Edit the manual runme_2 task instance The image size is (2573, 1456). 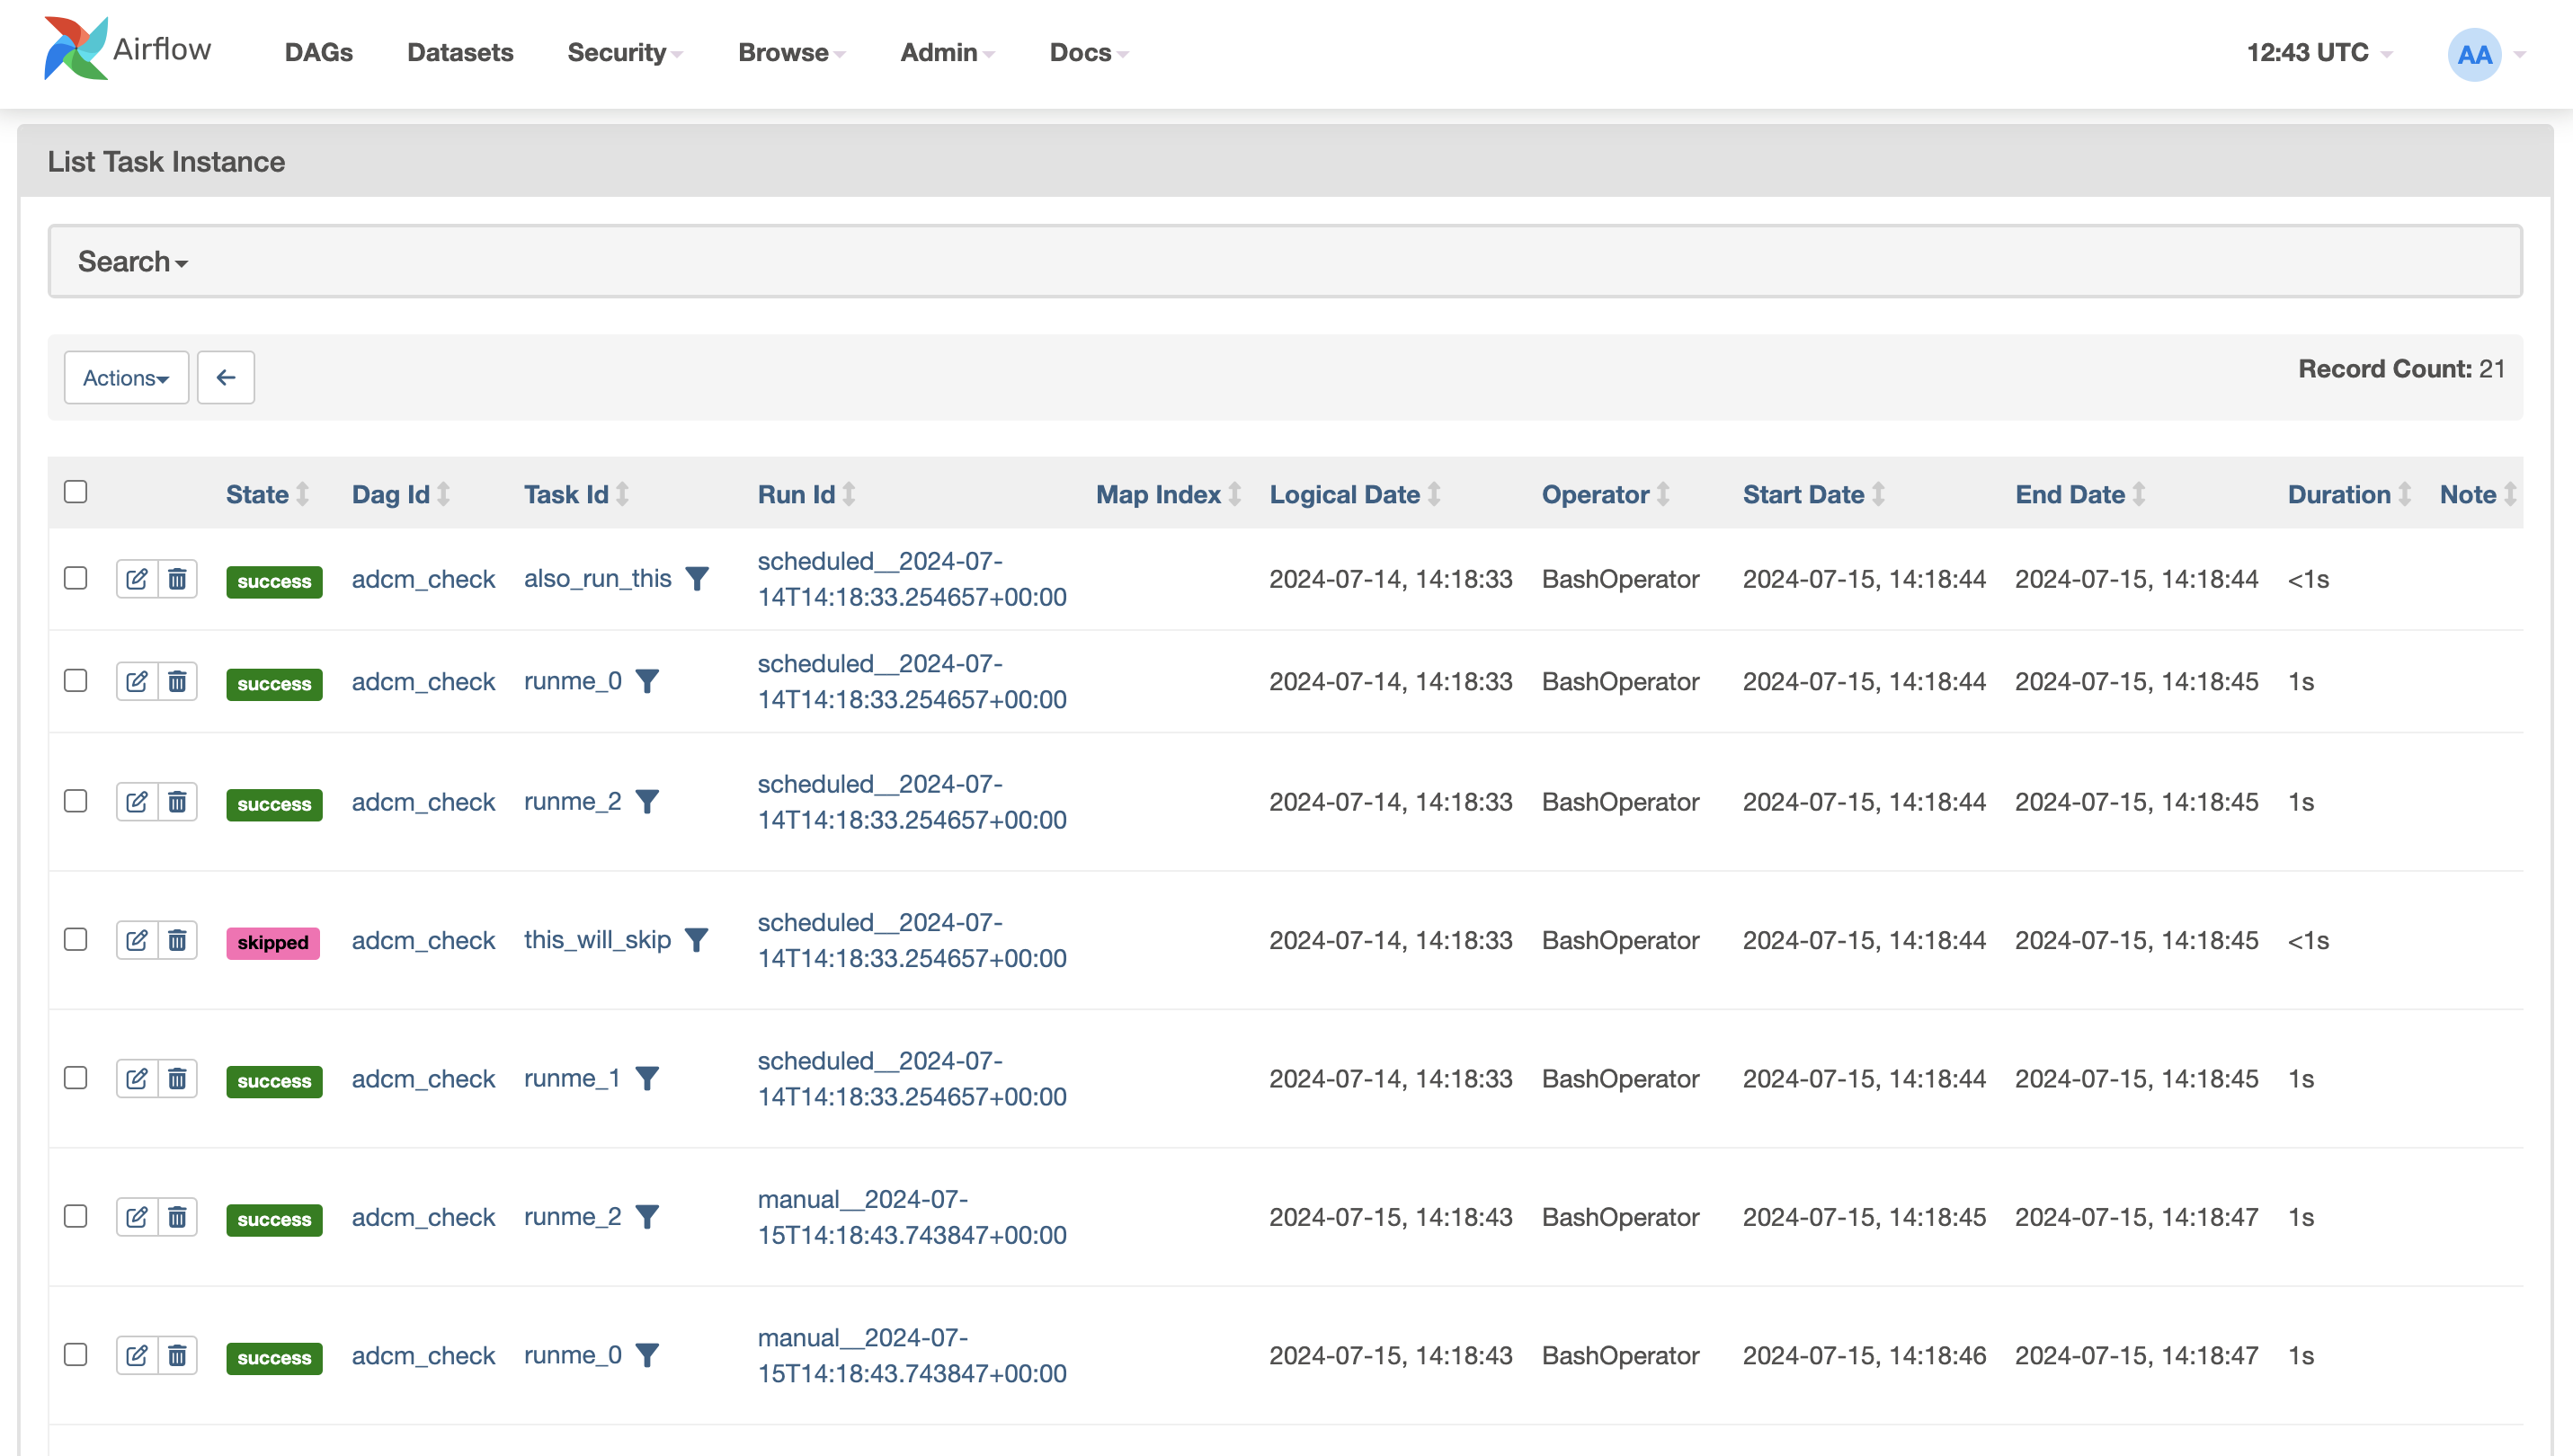(137, 1217)
